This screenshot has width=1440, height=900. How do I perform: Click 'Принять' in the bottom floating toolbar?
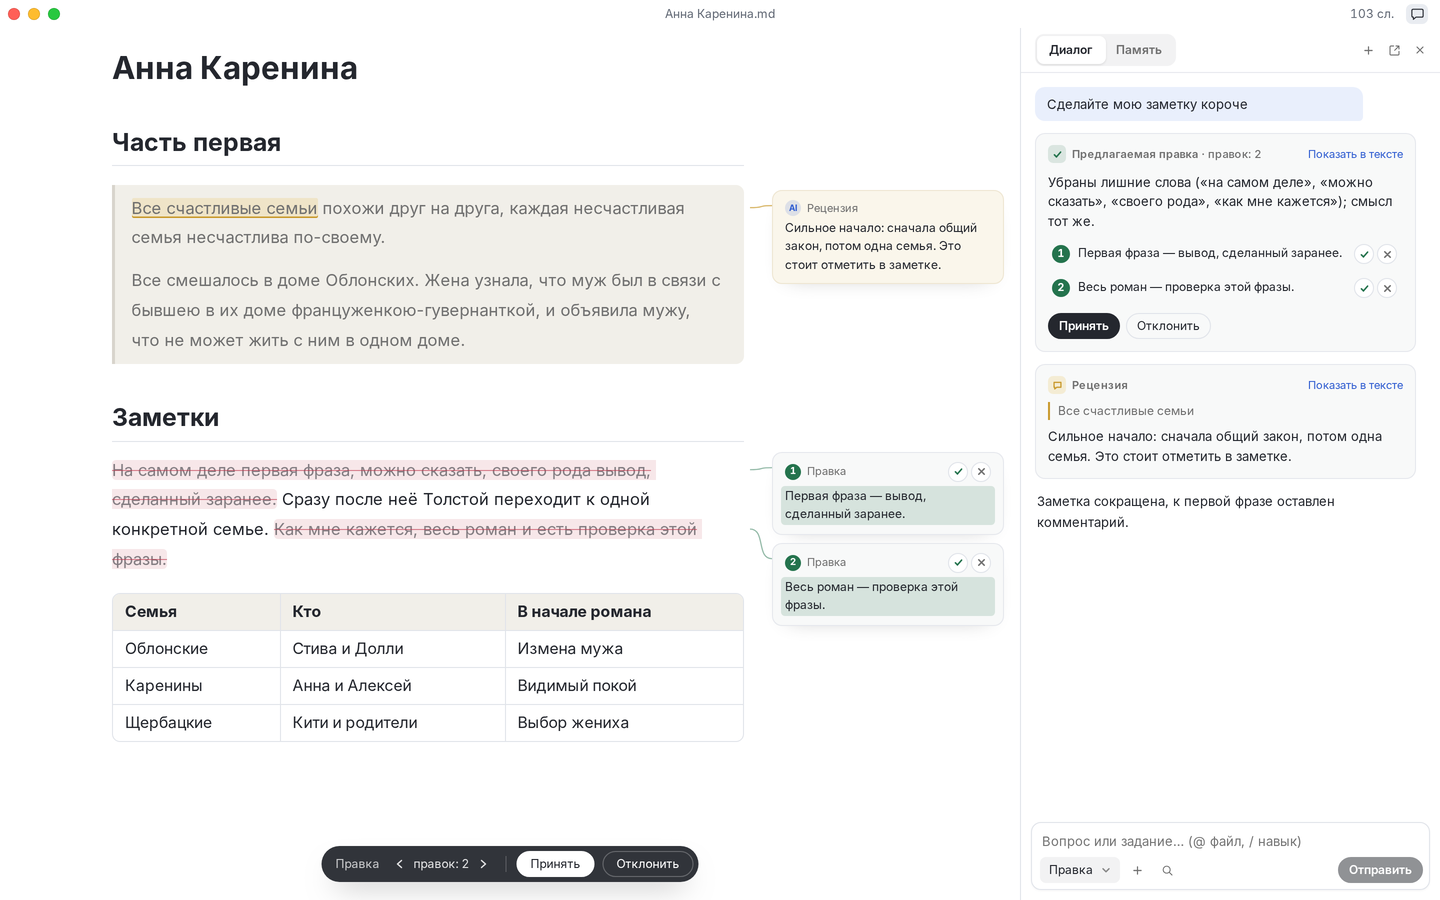click(x=555, y=864)
